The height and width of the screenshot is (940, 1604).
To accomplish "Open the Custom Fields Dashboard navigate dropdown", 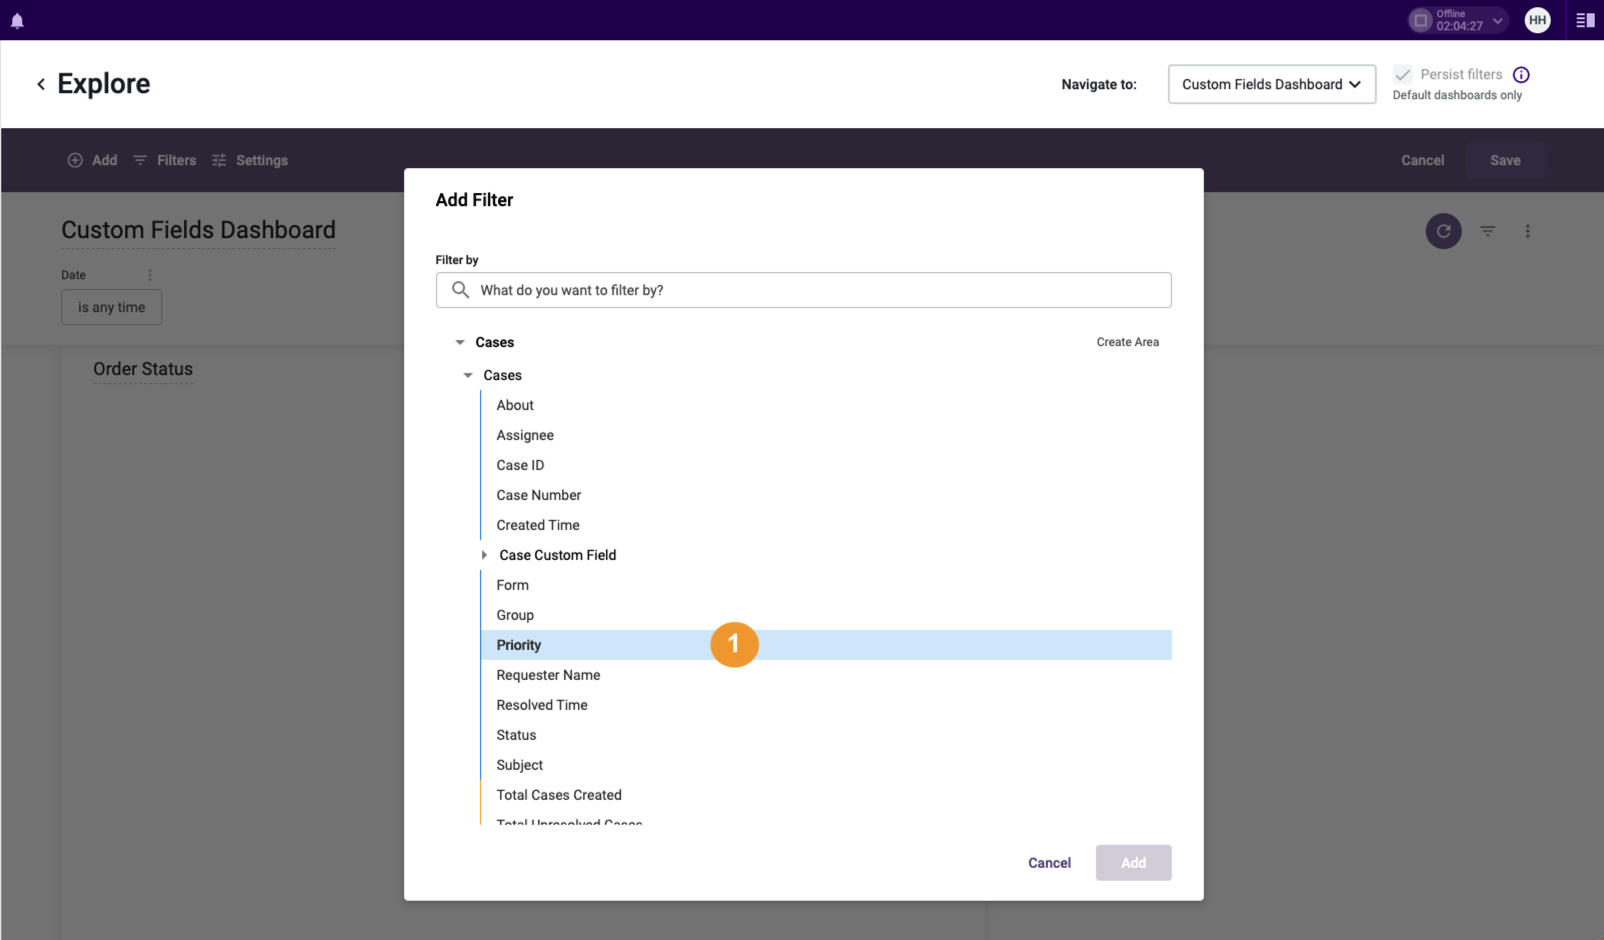I will 1271,84.
